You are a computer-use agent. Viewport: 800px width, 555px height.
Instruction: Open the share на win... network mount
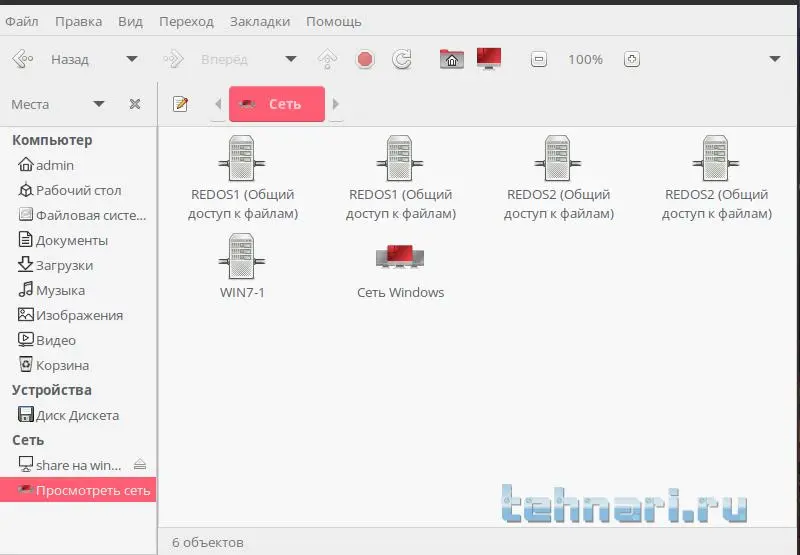click(70, 465)
